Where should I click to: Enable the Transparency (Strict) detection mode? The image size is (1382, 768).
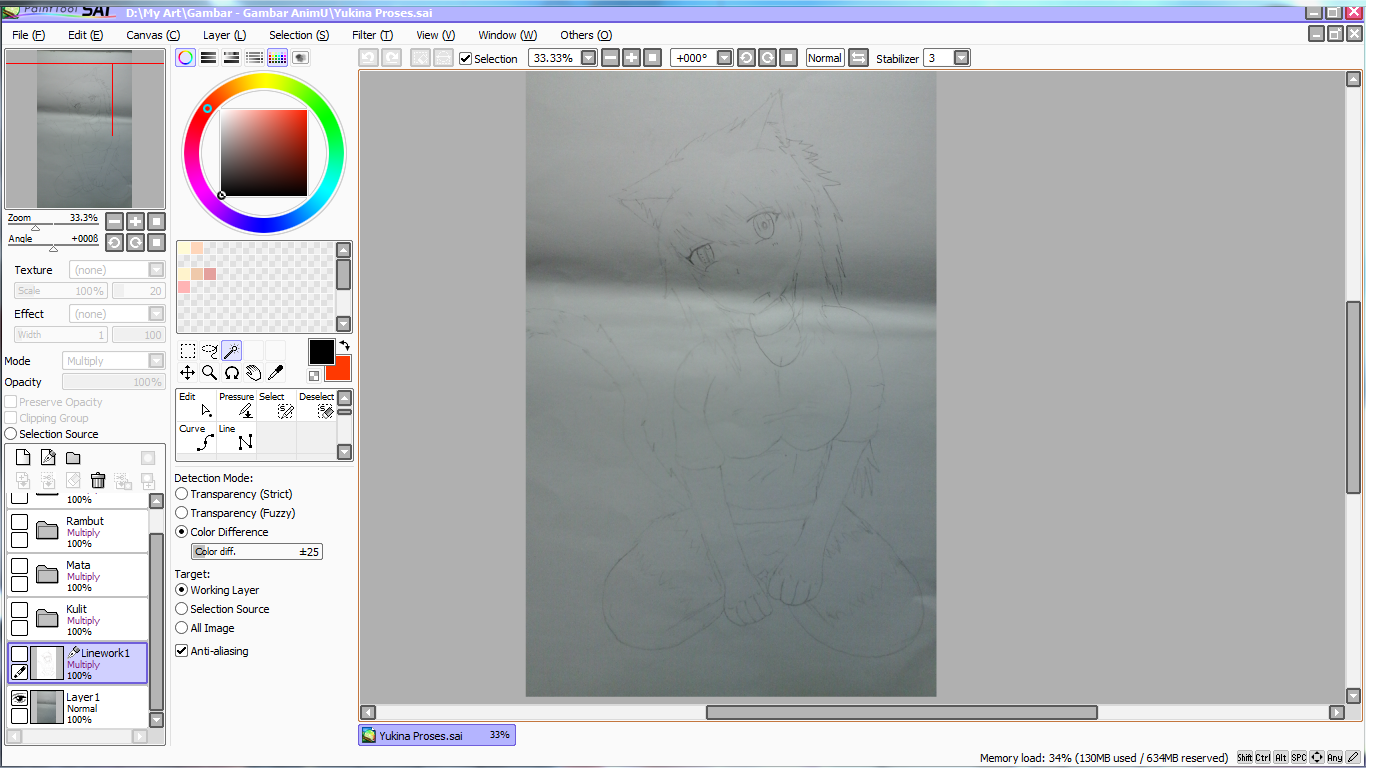click(x=181, y=494)
